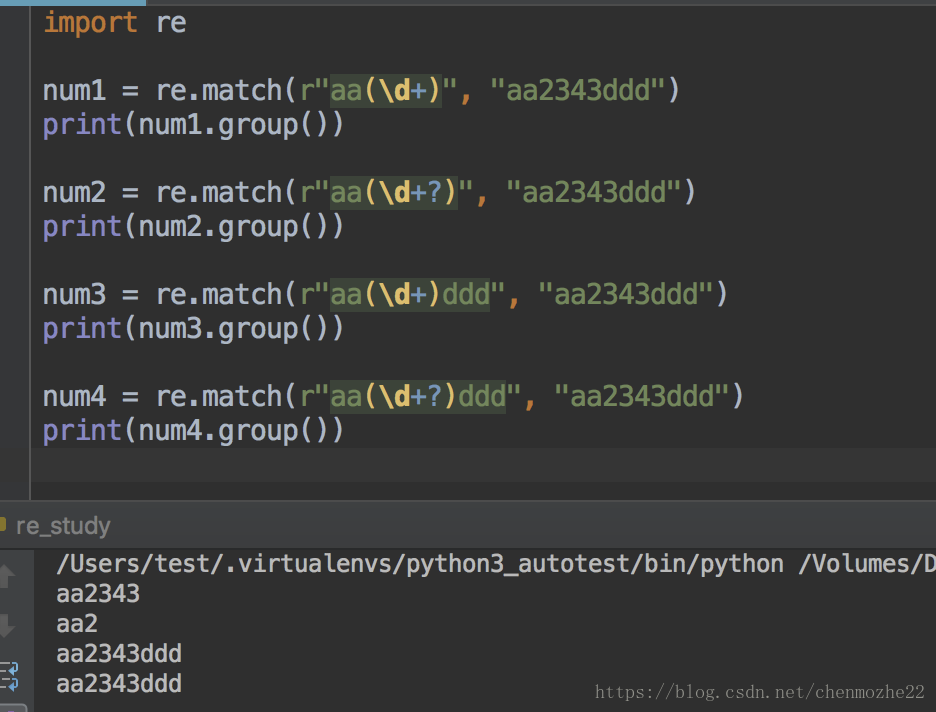Image resolution: width=936 pixels, height=712 pixels.
Task: Click the 'aa2343ddd' output directly below 'aa2'
Action: [x=119, y=654]
